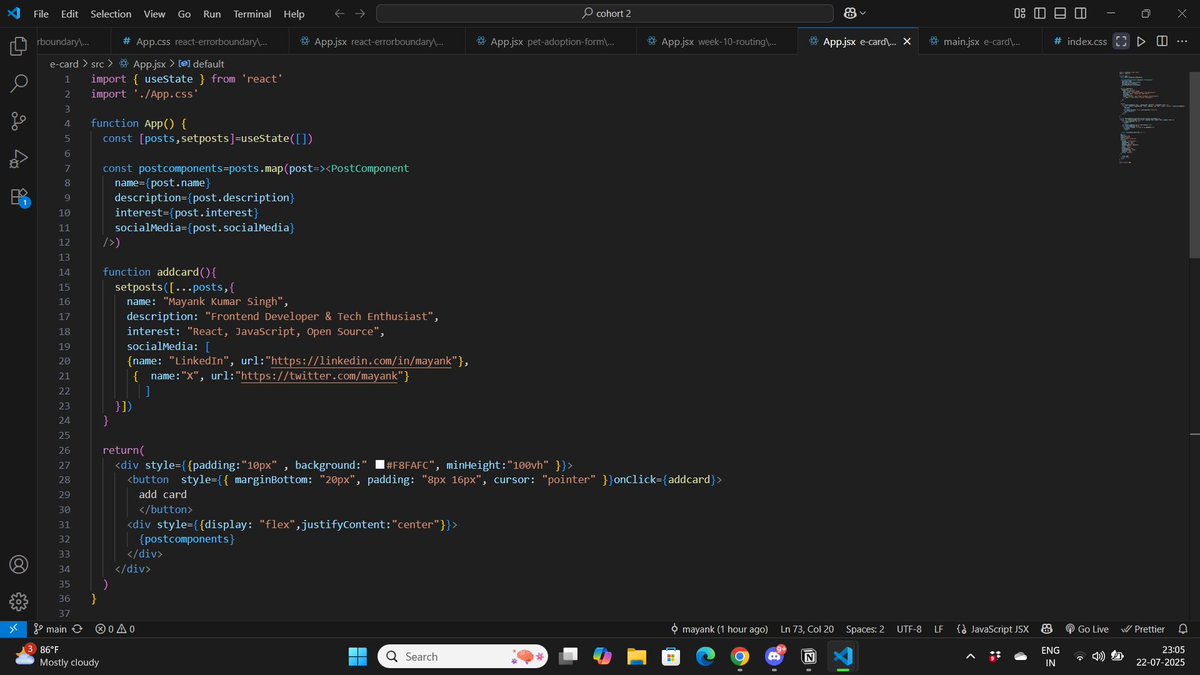Click the remote window icon in status bar
This screenshot has width=1200, height=675.
click(x=12, y=629)
